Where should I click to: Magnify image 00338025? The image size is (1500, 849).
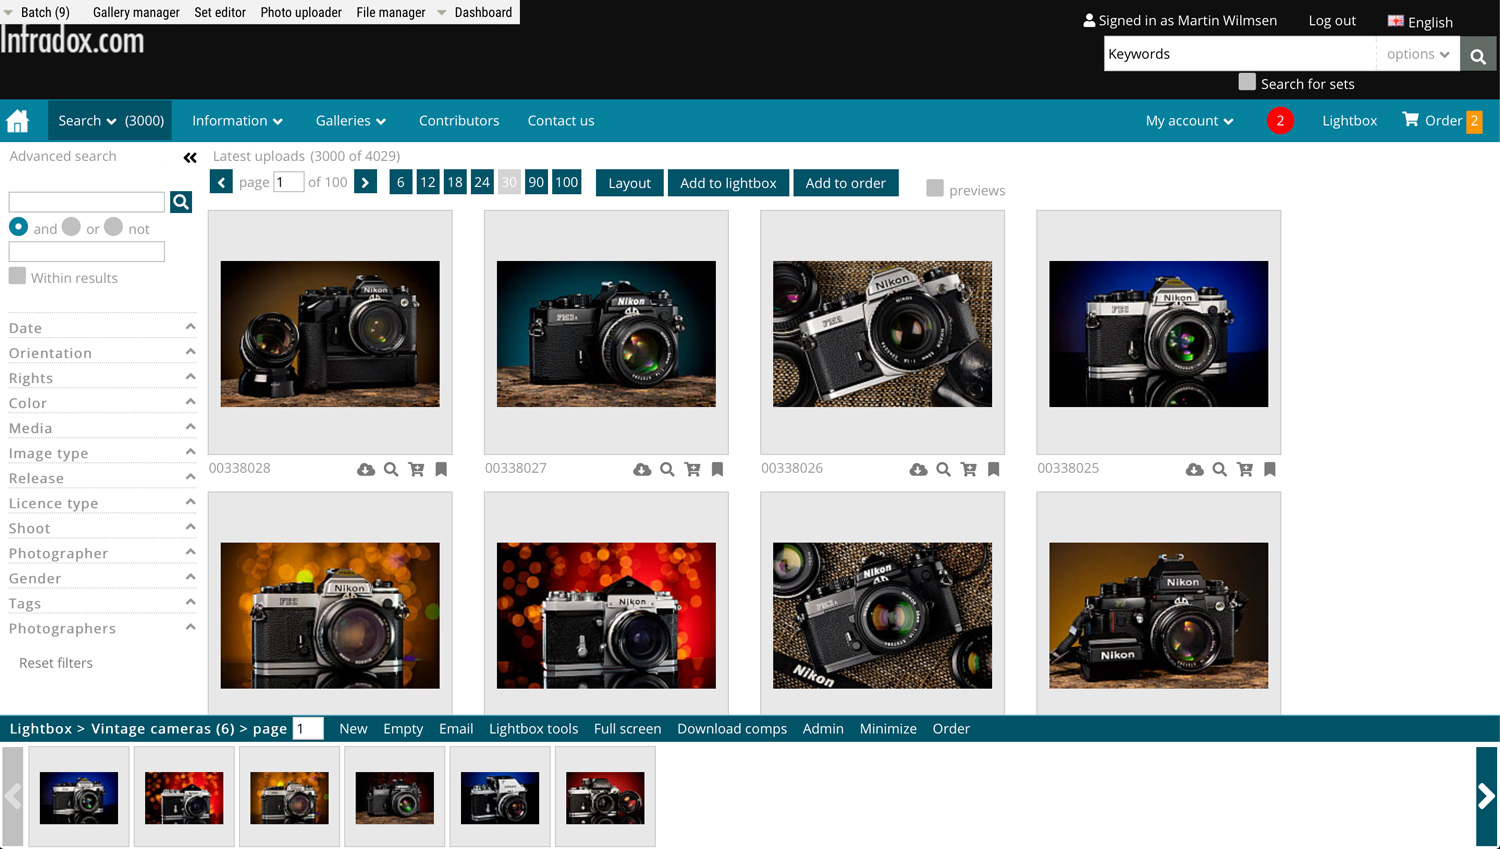(x=1219, y=469)
